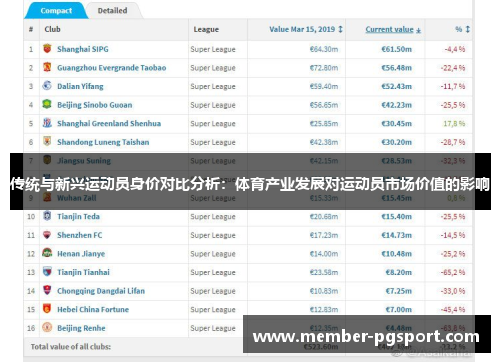Select current value €14.73m
The image size is (500, 362).
coord(397,235)
